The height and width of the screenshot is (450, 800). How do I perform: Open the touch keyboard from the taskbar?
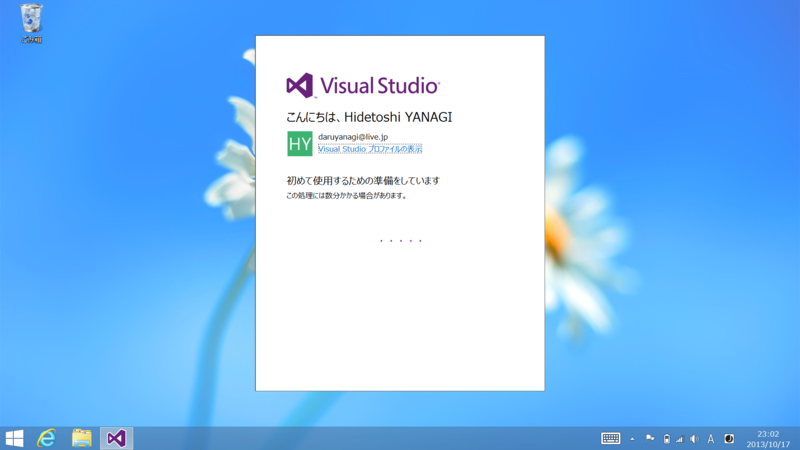610,438
